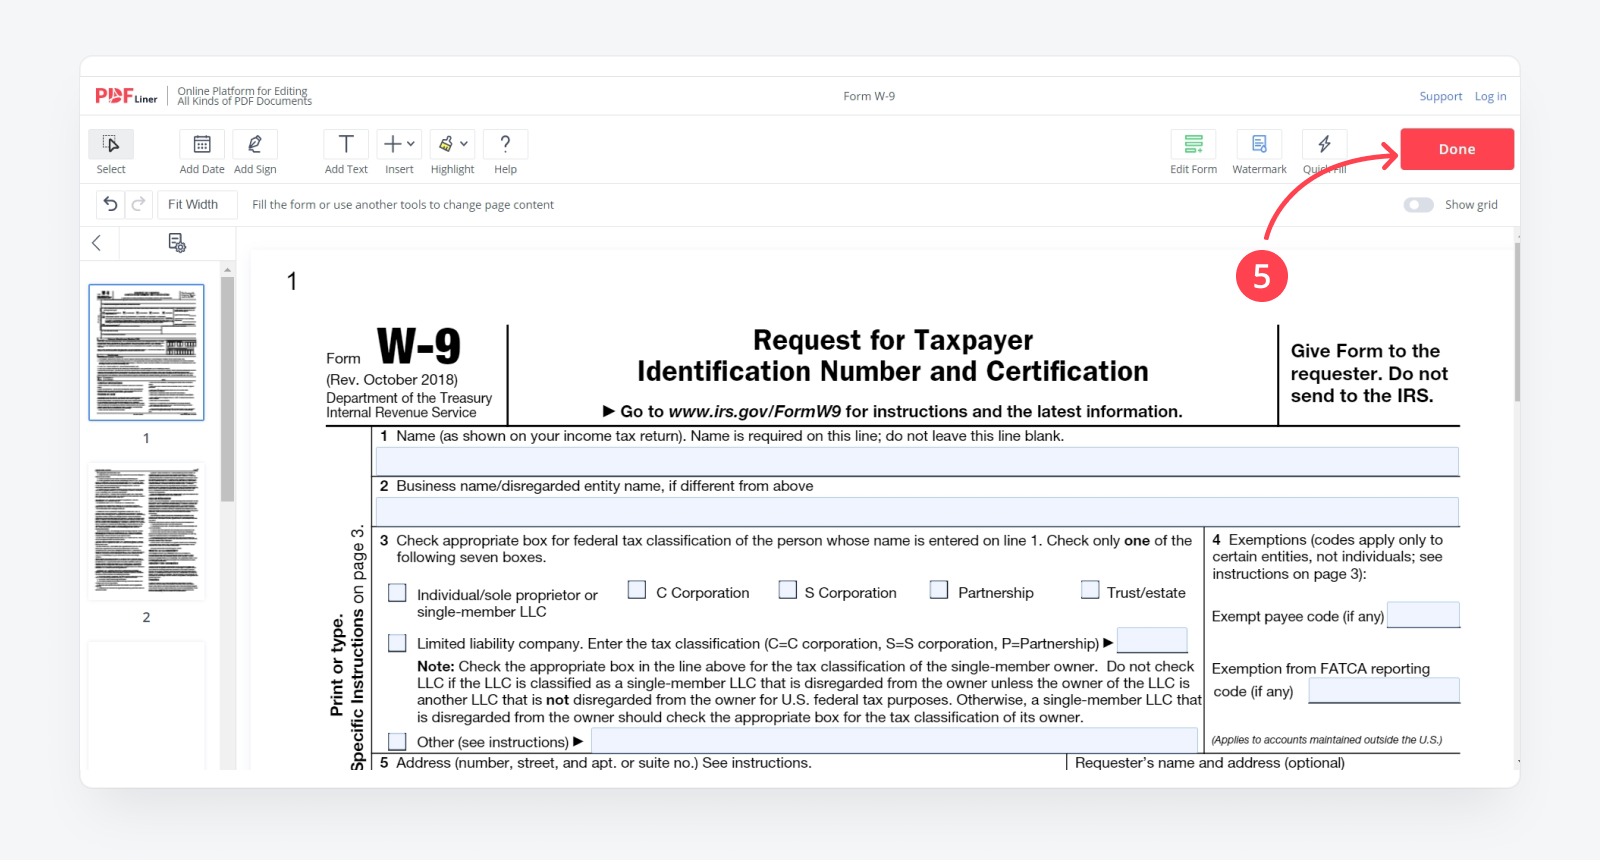Collapse the thumbnails sidebar arrow
This screenshot has width=1600, height=860.
click(97, 243)
